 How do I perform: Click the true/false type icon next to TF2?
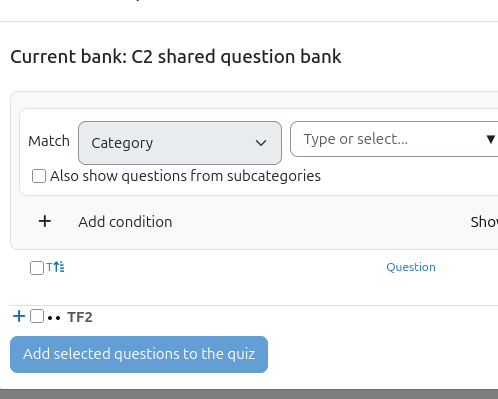54,318
